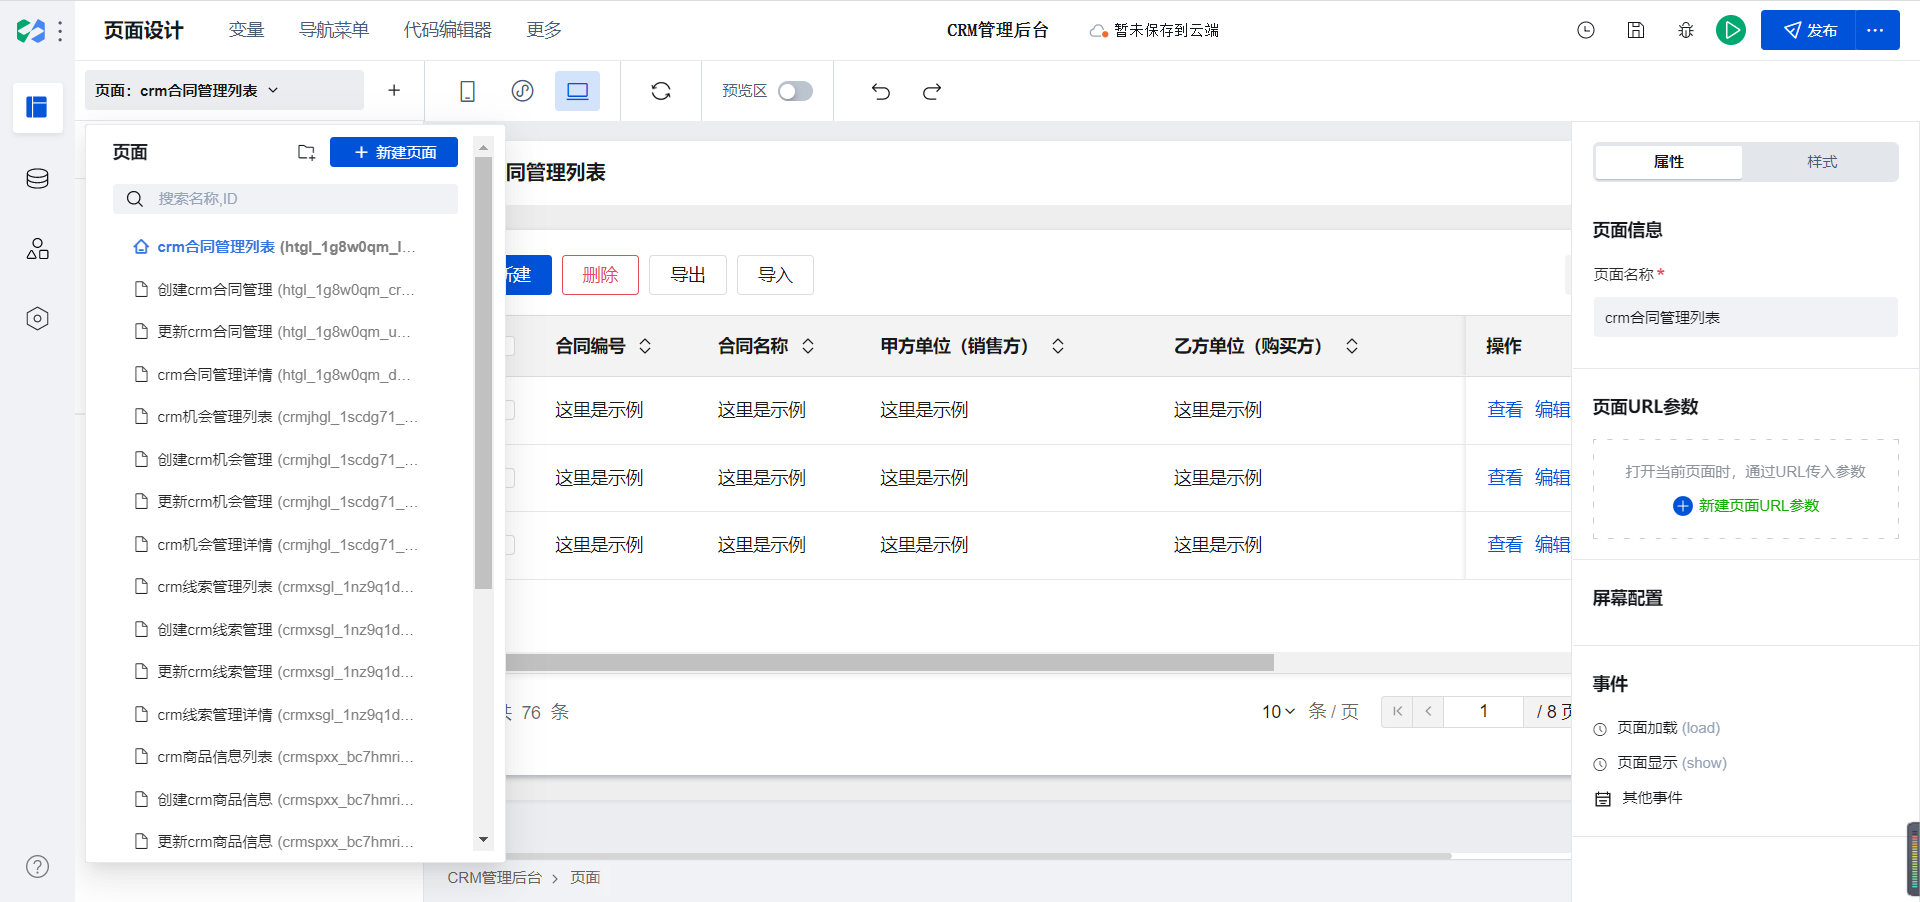Edit the 页面名称 input field
The width and height of the screenshot is (1920, 902).
[1745, 317]
